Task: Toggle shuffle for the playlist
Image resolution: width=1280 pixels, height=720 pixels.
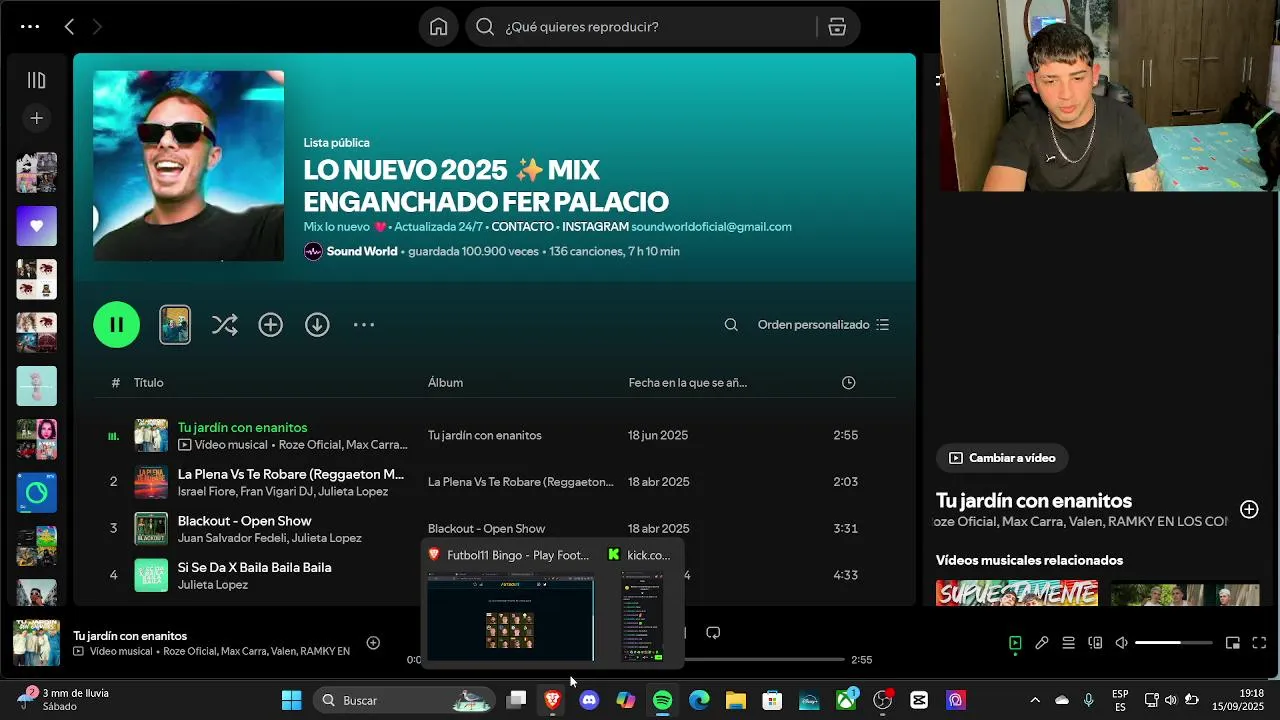Action: (224, 325)
